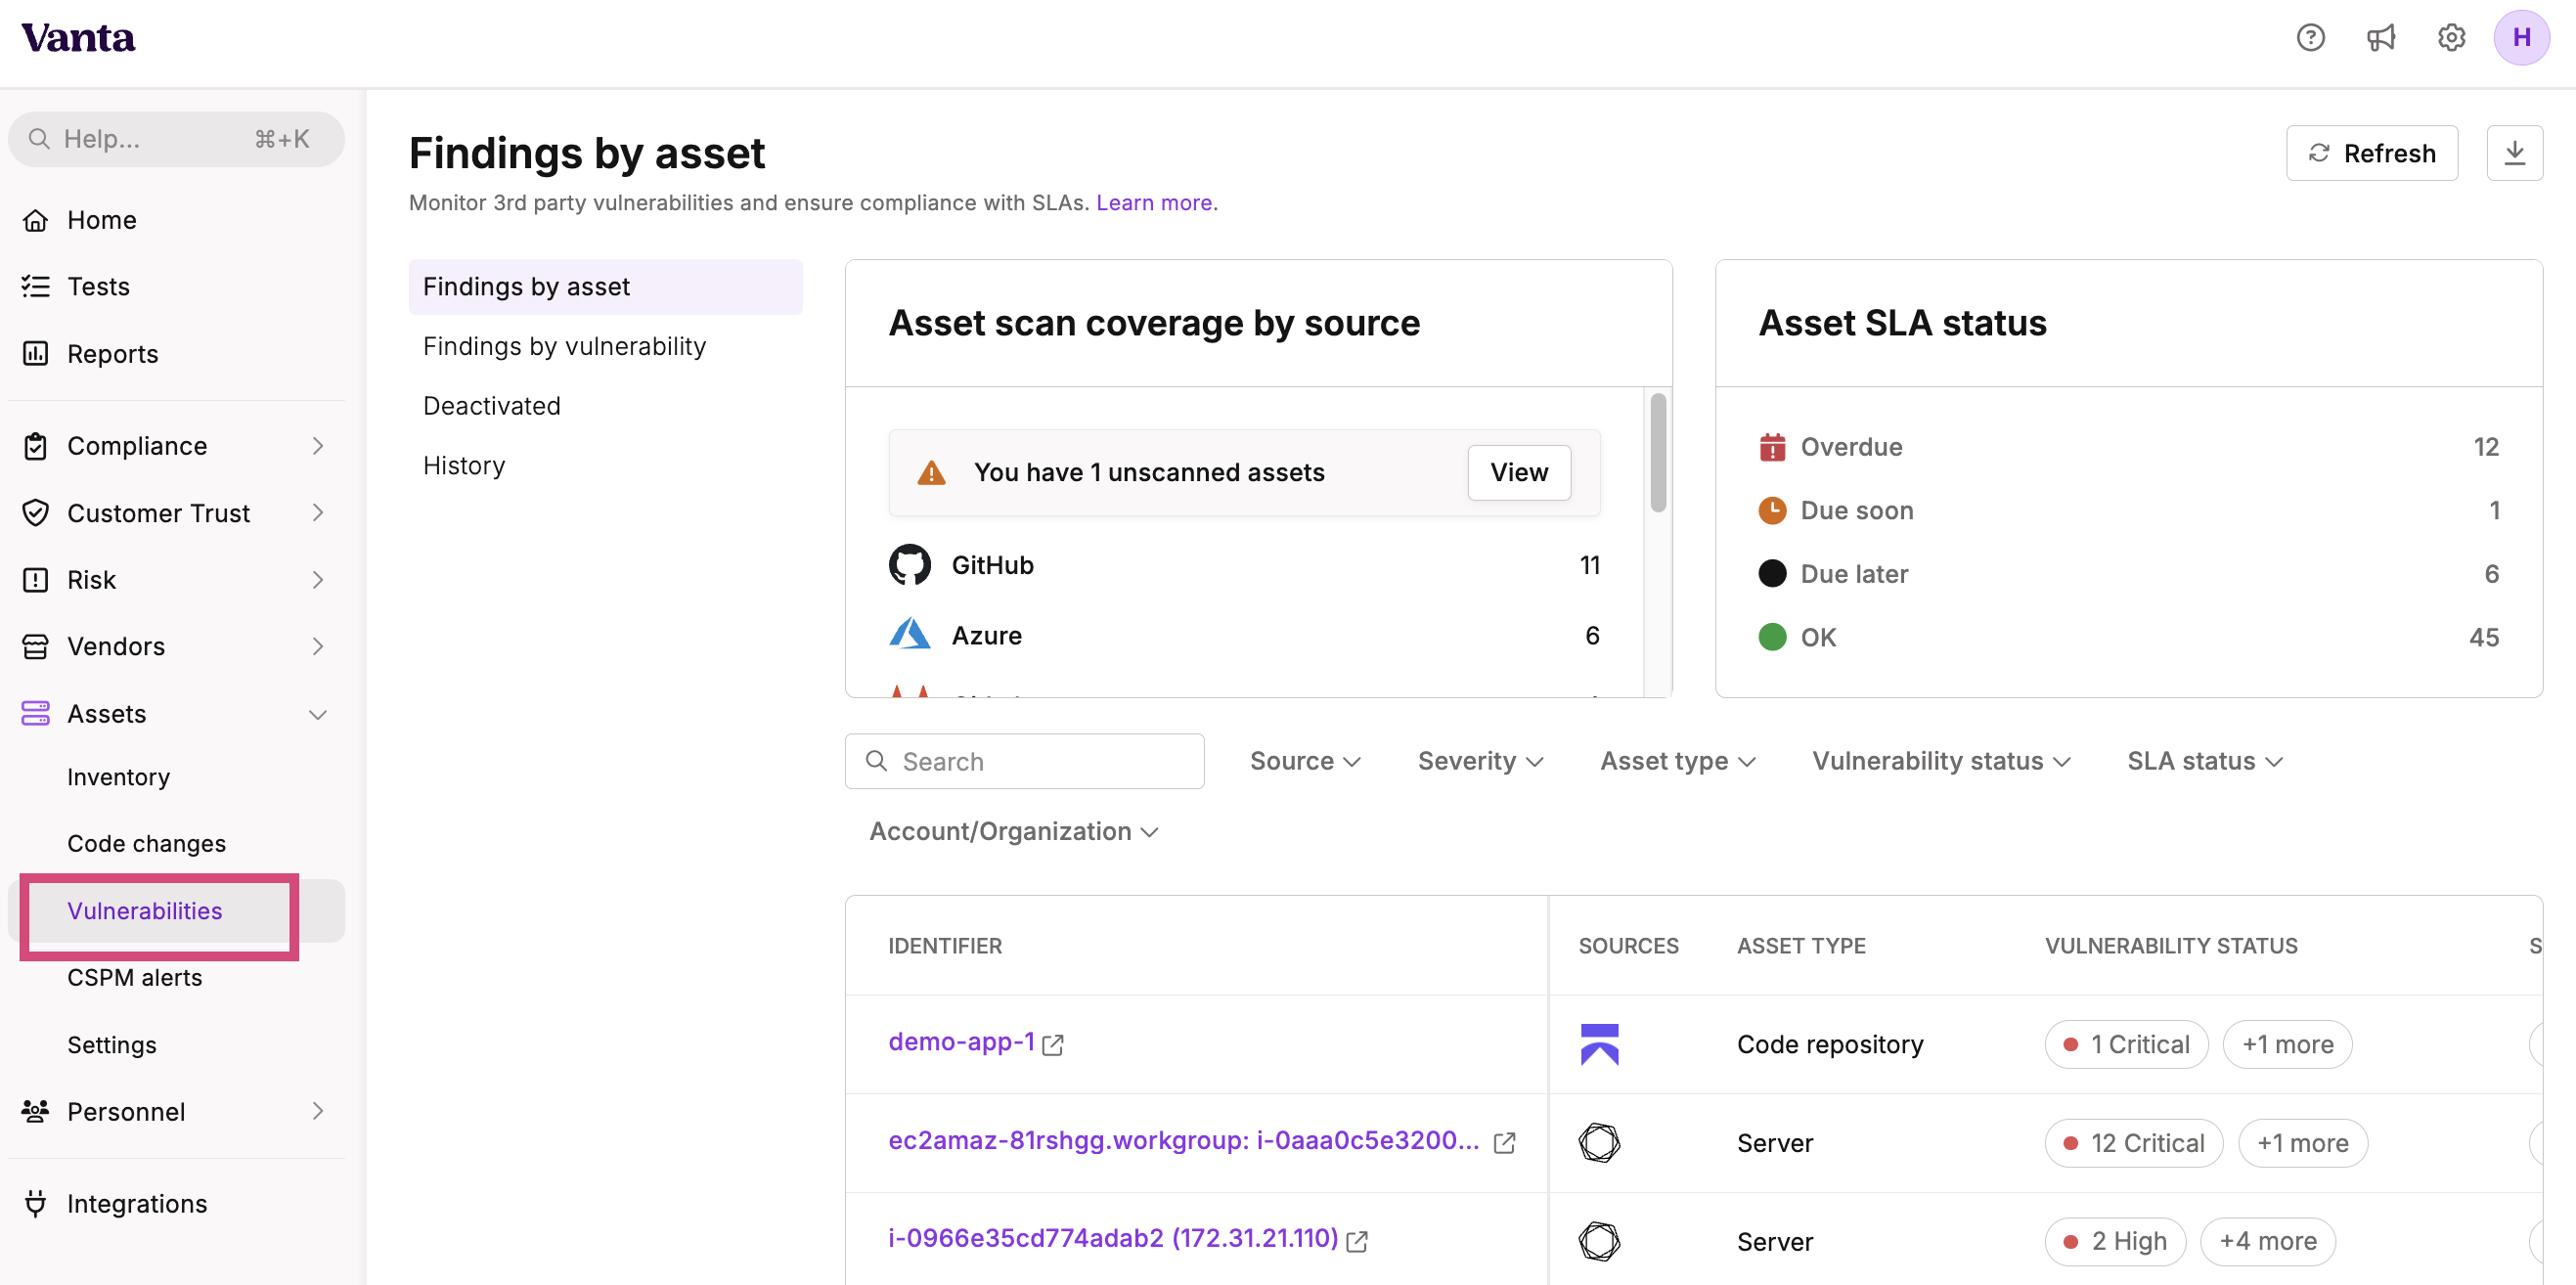Open external link icon beside ec2amaz-81rshgg.workgroup
Image resolution: width=2576 pixels, height=1285 pixels.
tap(1505, 1143)
